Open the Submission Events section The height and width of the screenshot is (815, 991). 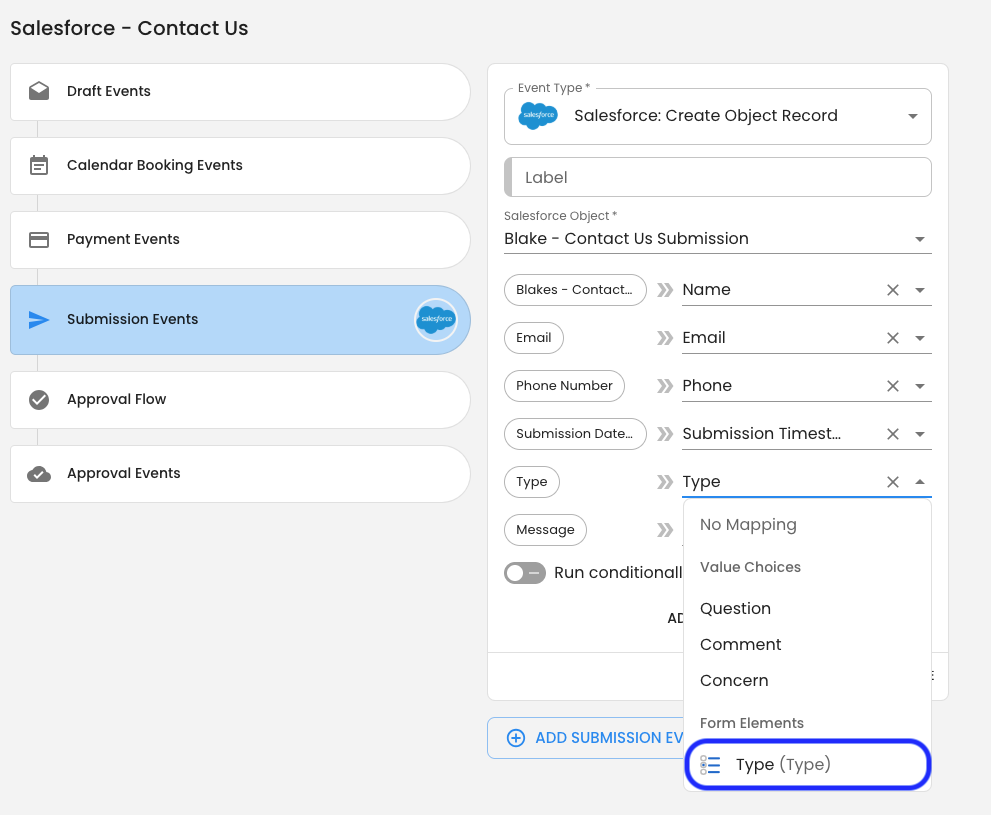pyautogui.click(x=240, y=320)
